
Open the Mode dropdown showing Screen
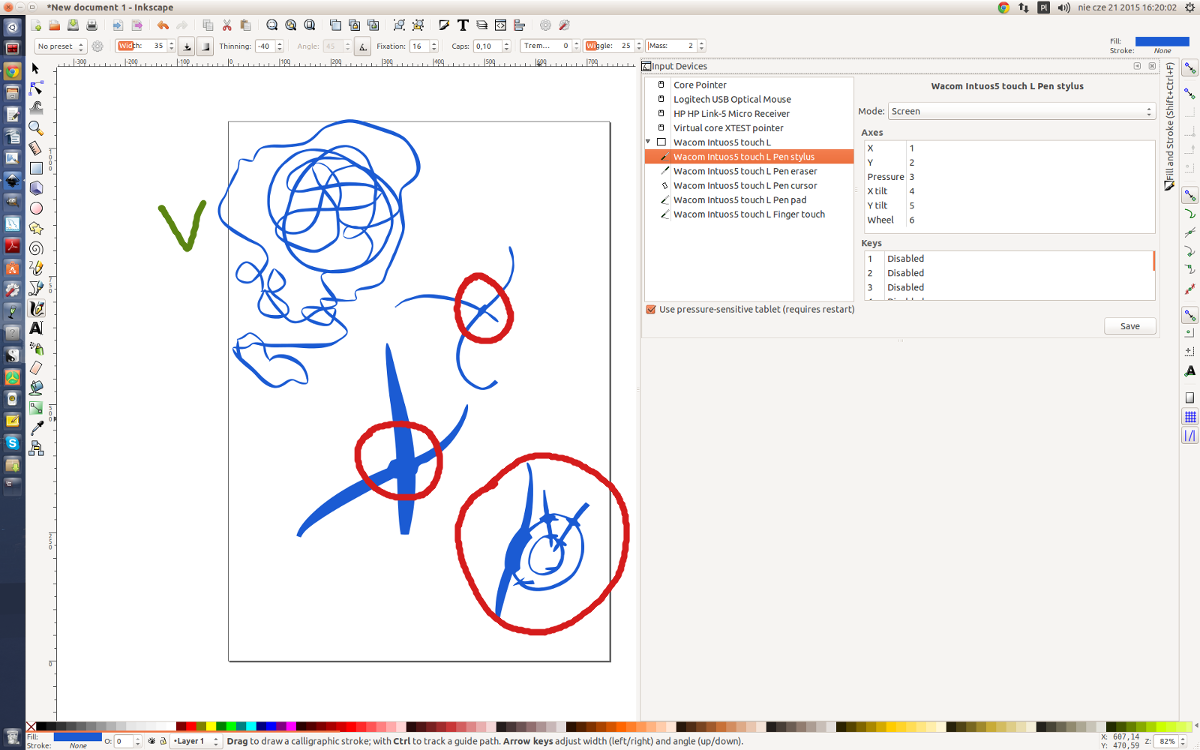[1022, 111]
